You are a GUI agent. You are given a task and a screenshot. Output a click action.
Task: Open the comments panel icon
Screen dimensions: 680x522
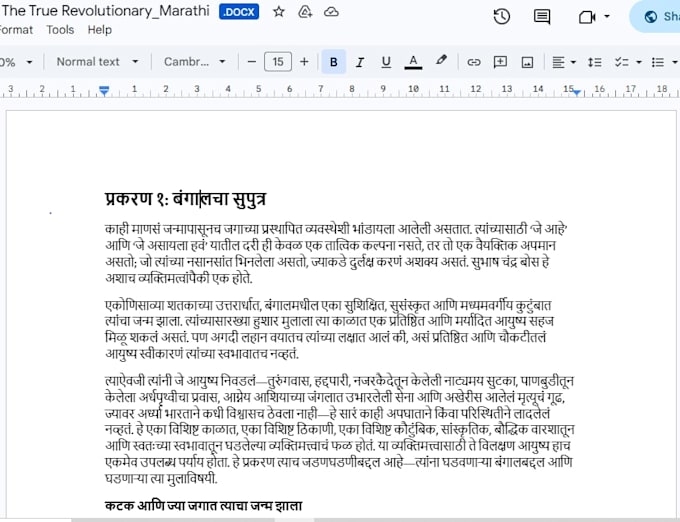click(x=542, y=17)
